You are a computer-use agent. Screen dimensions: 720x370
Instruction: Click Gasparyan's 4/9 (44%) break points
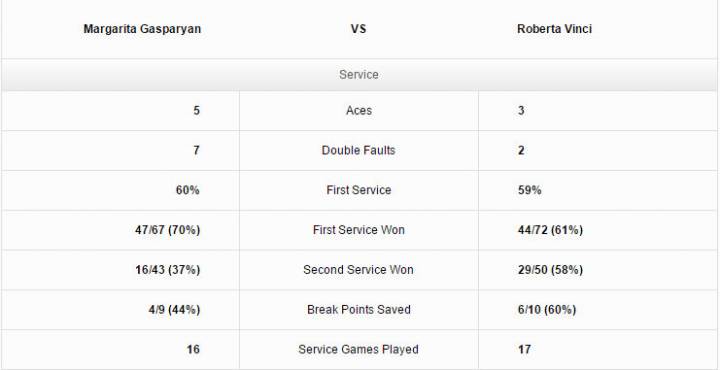coord(174,310)
